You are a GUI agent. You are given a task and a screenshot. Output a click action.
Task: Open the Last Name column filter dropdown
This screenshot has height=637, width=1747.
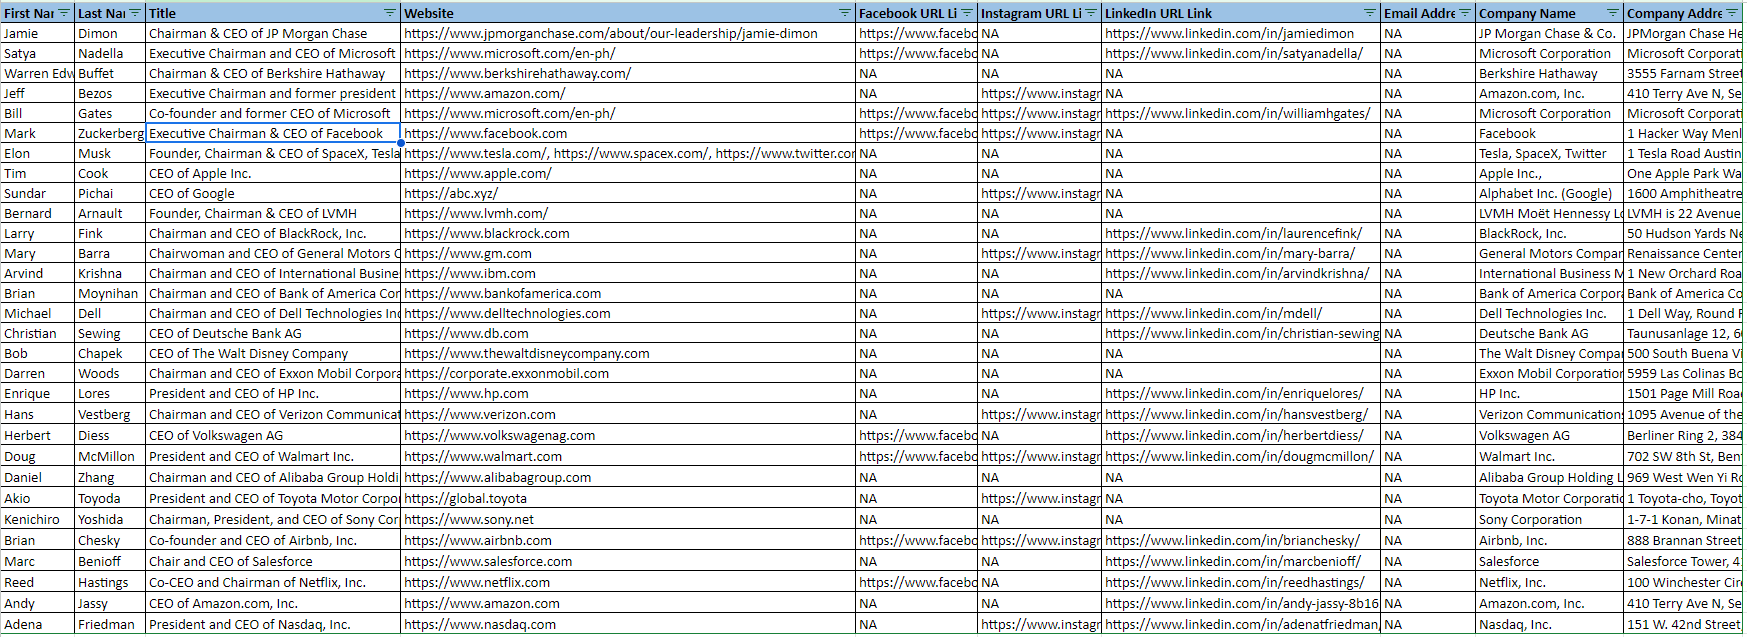[x=137, y=13]
